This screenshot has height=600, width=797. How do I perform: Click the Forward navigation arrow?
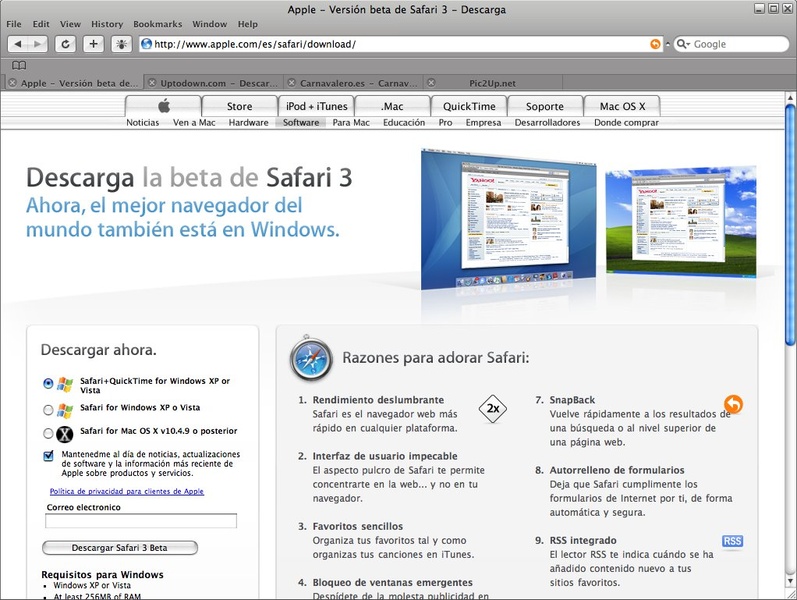pyautogui.click(x=38, y=44)
